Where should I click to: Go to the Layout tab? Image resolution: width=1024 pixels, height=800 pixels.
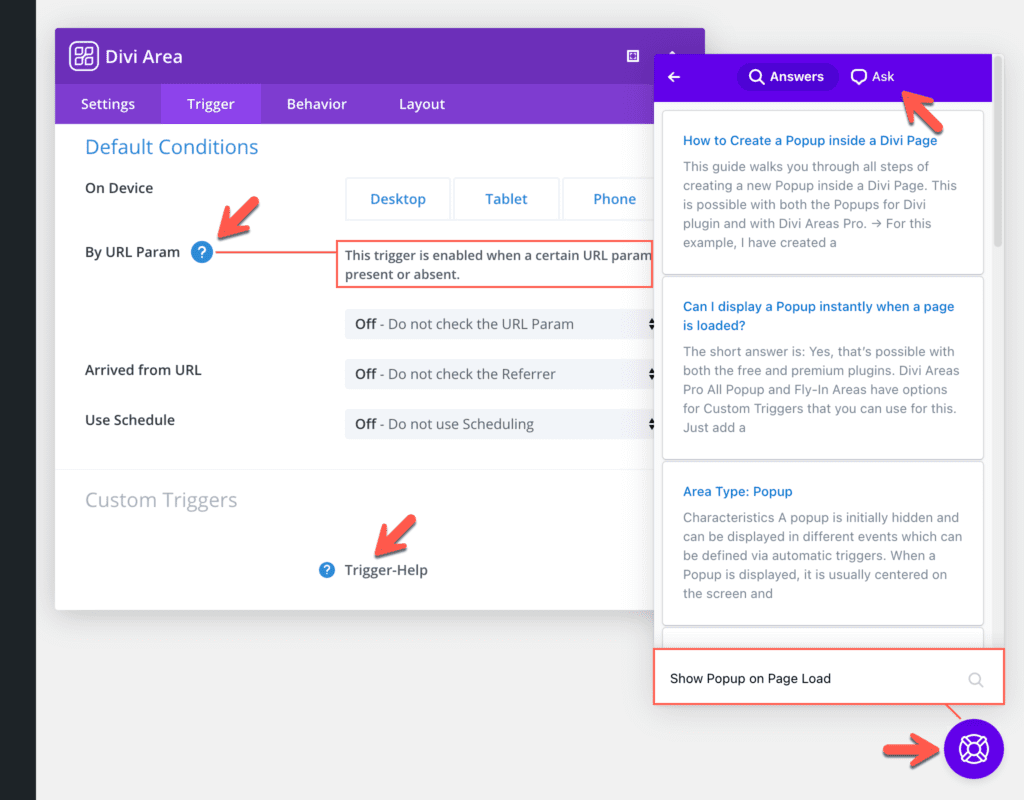point(422,104)
